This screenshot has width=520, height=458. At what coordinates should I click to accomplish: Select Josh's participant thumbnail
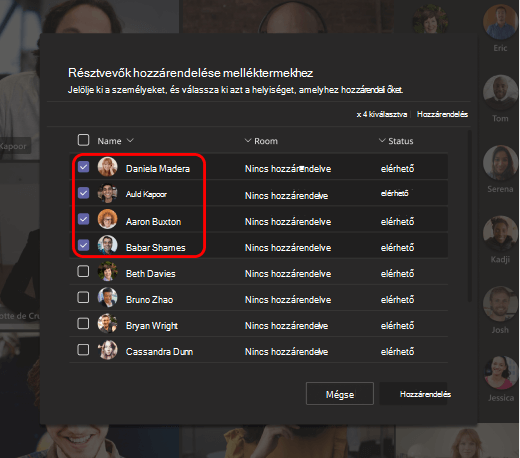point(500,304)
